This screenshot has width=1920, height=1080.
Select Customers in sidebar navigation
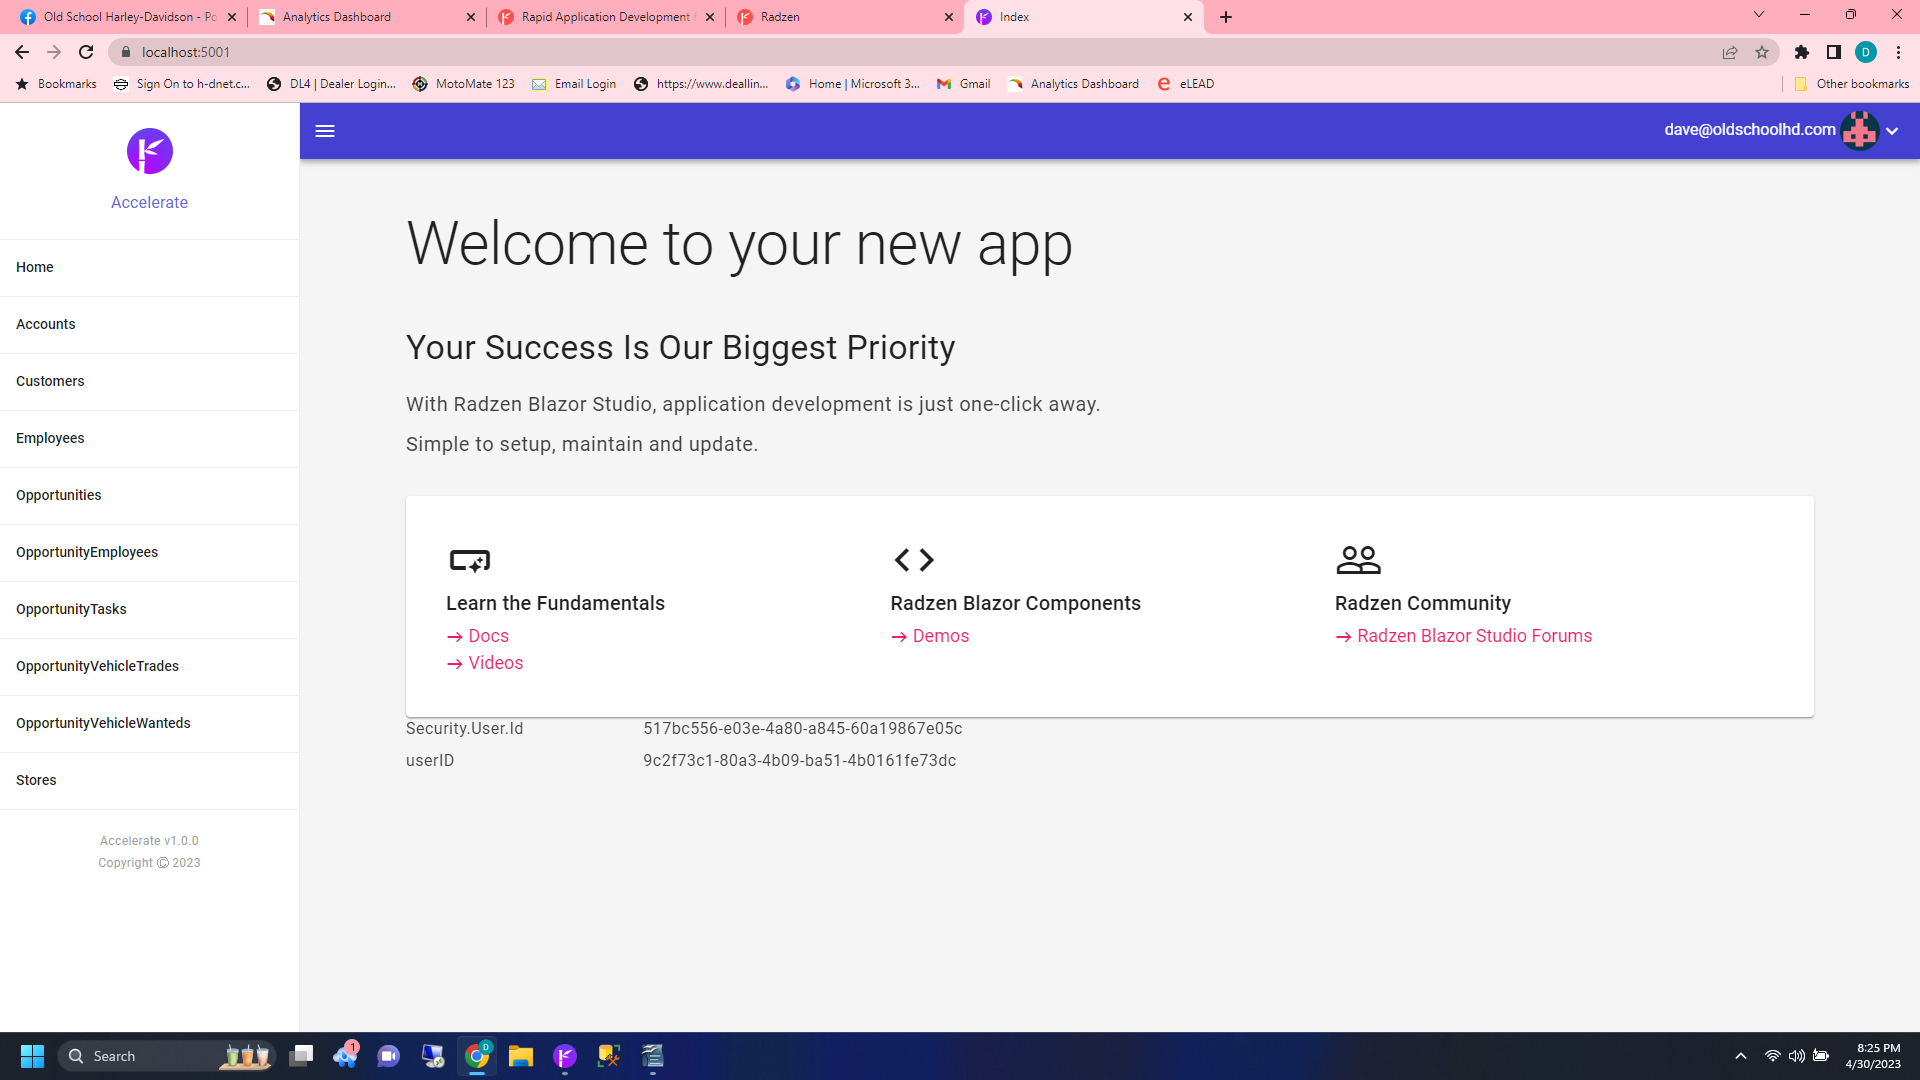point(50,381)
